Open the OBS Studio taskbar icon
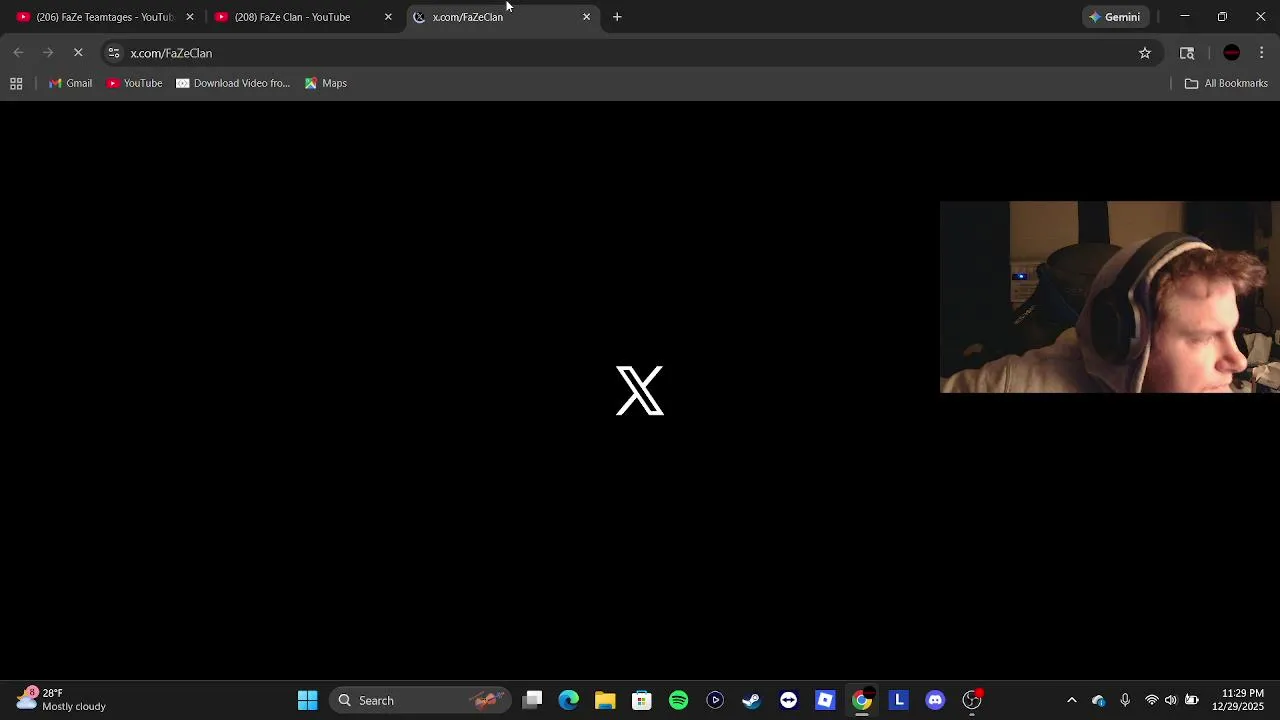 point(972,700)
